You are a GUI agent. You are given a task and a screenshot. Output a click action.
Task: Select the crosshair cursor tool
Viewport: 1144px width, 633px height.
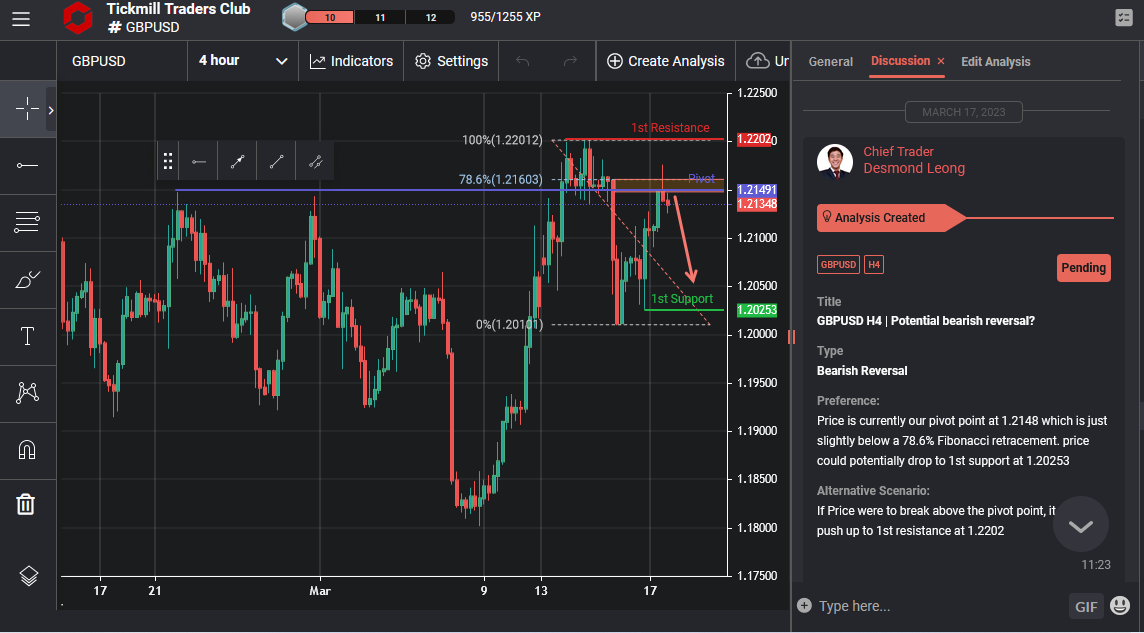pos(28,109)
